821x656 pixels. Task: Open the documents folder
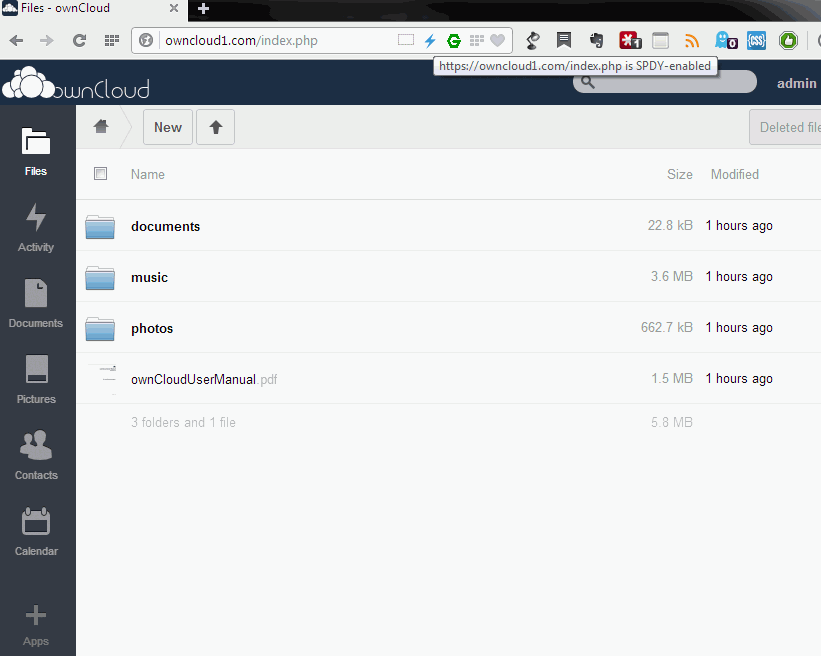click(x=165, y=226)
